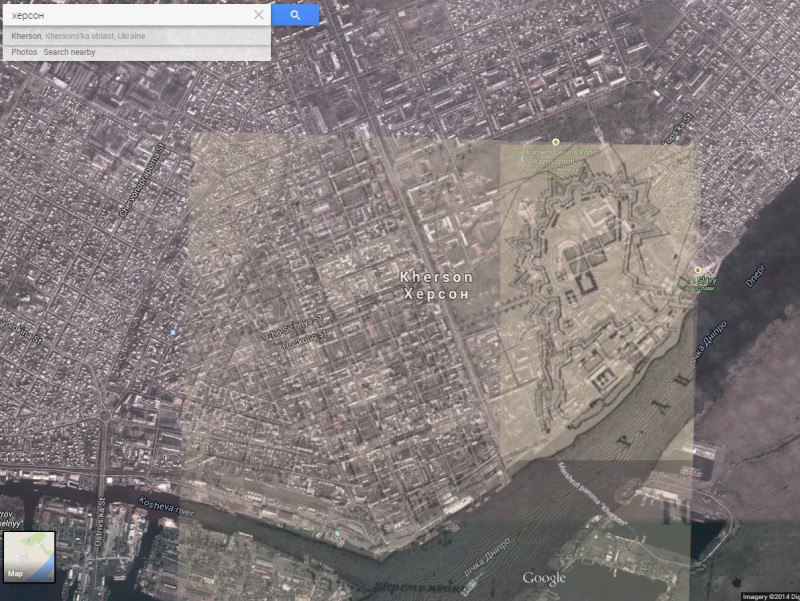Click the small blue marker on the left
This screenshot has width=800, height=601.
[x=173, y=332]
